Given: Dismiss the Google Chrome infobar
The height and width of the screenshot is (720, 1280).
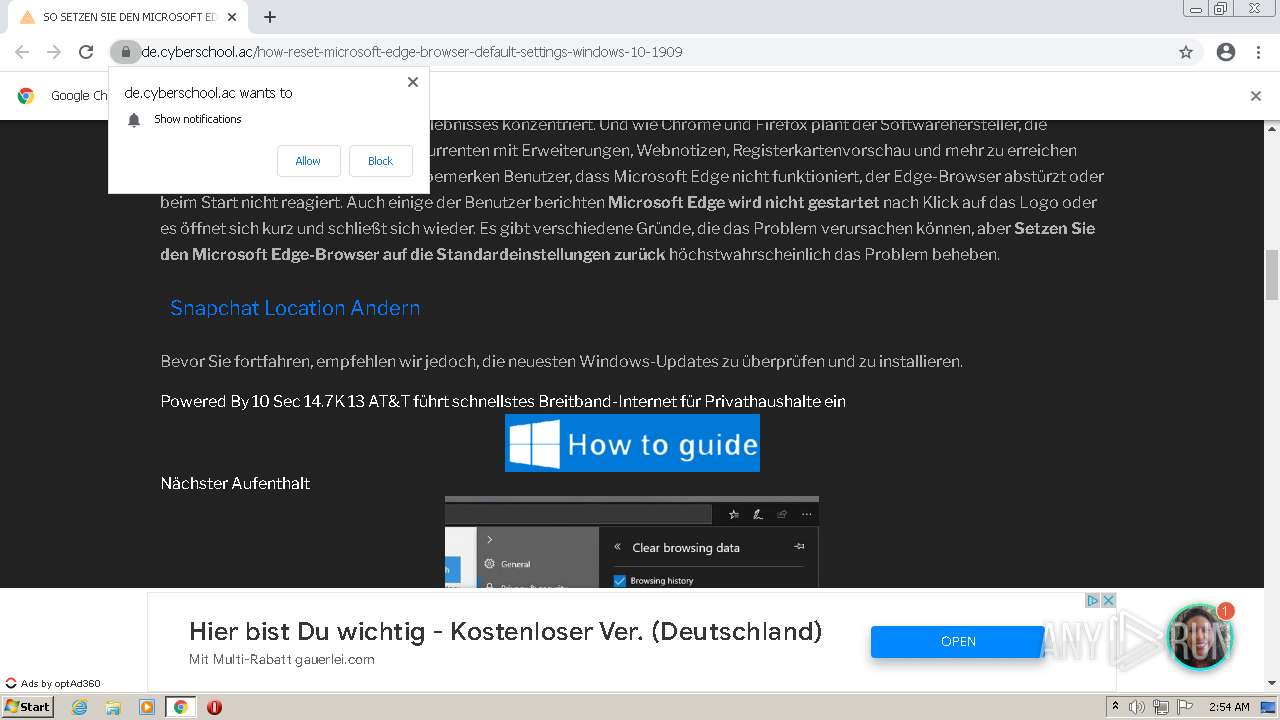Looking at the screenshot, I should (x=1256, y=96).
